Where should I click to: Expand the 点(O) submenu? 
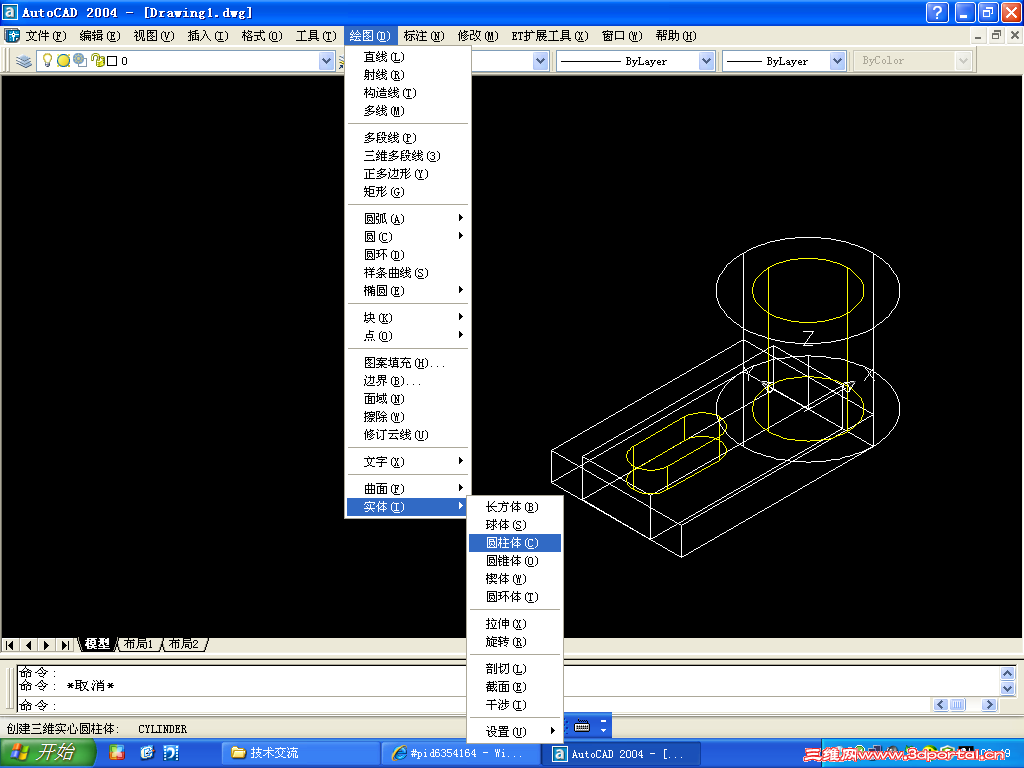[408, 336]
